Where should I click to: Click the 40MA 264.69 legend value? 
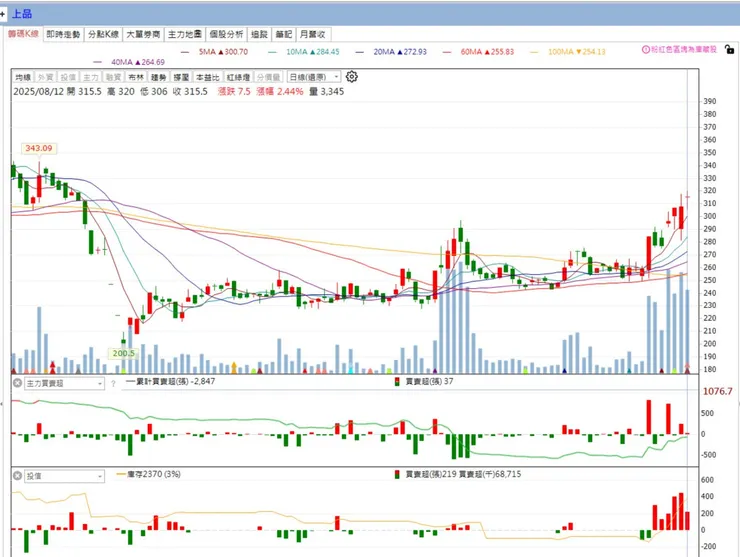[x=138, y=62]
